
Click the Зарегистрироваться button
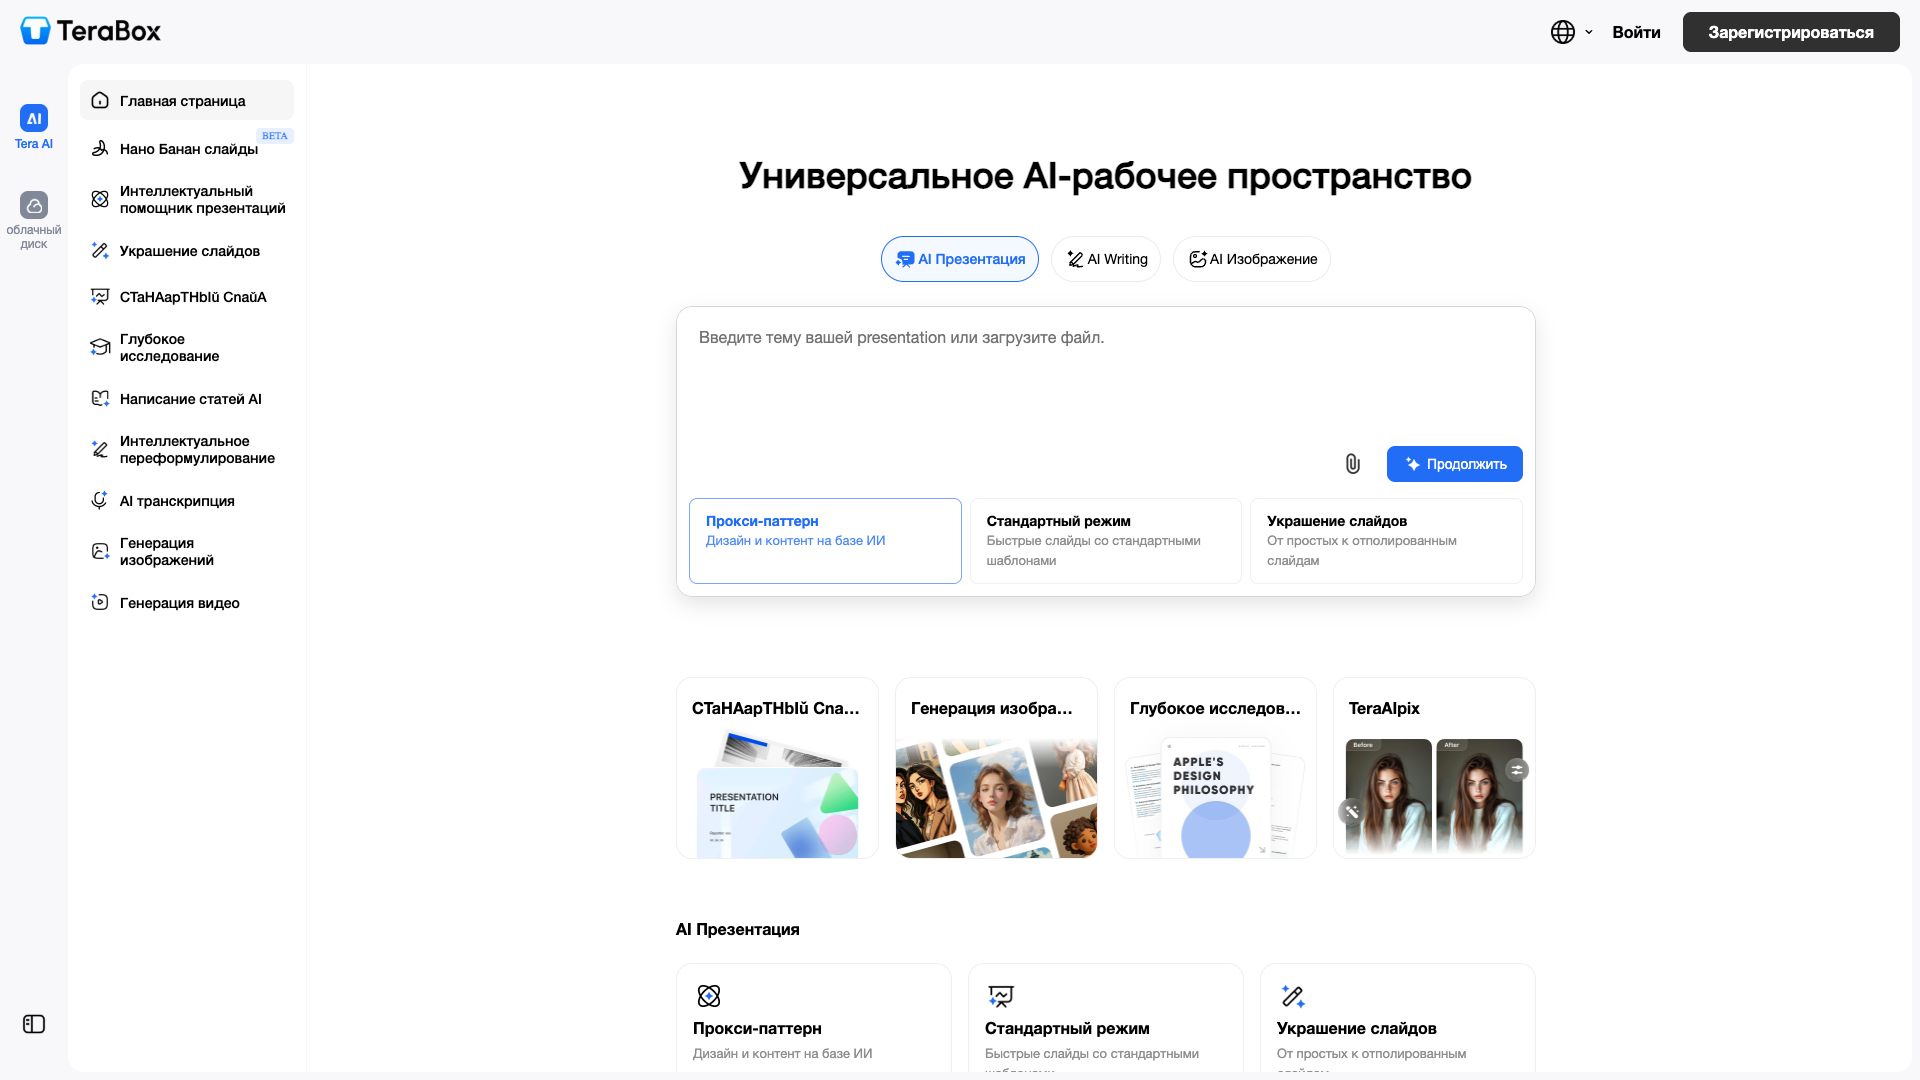[1791, 32]
